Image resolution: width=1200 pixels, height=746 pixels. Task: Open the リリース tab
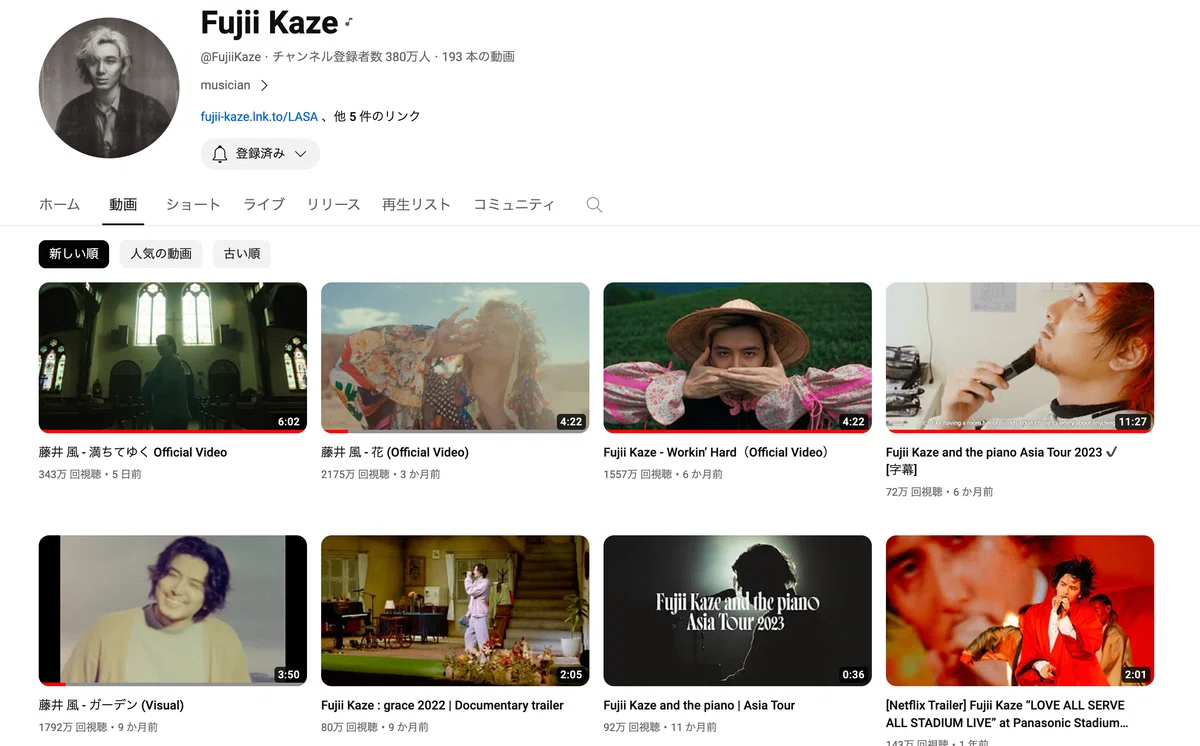pyautogui.click(x=333, y=204)
